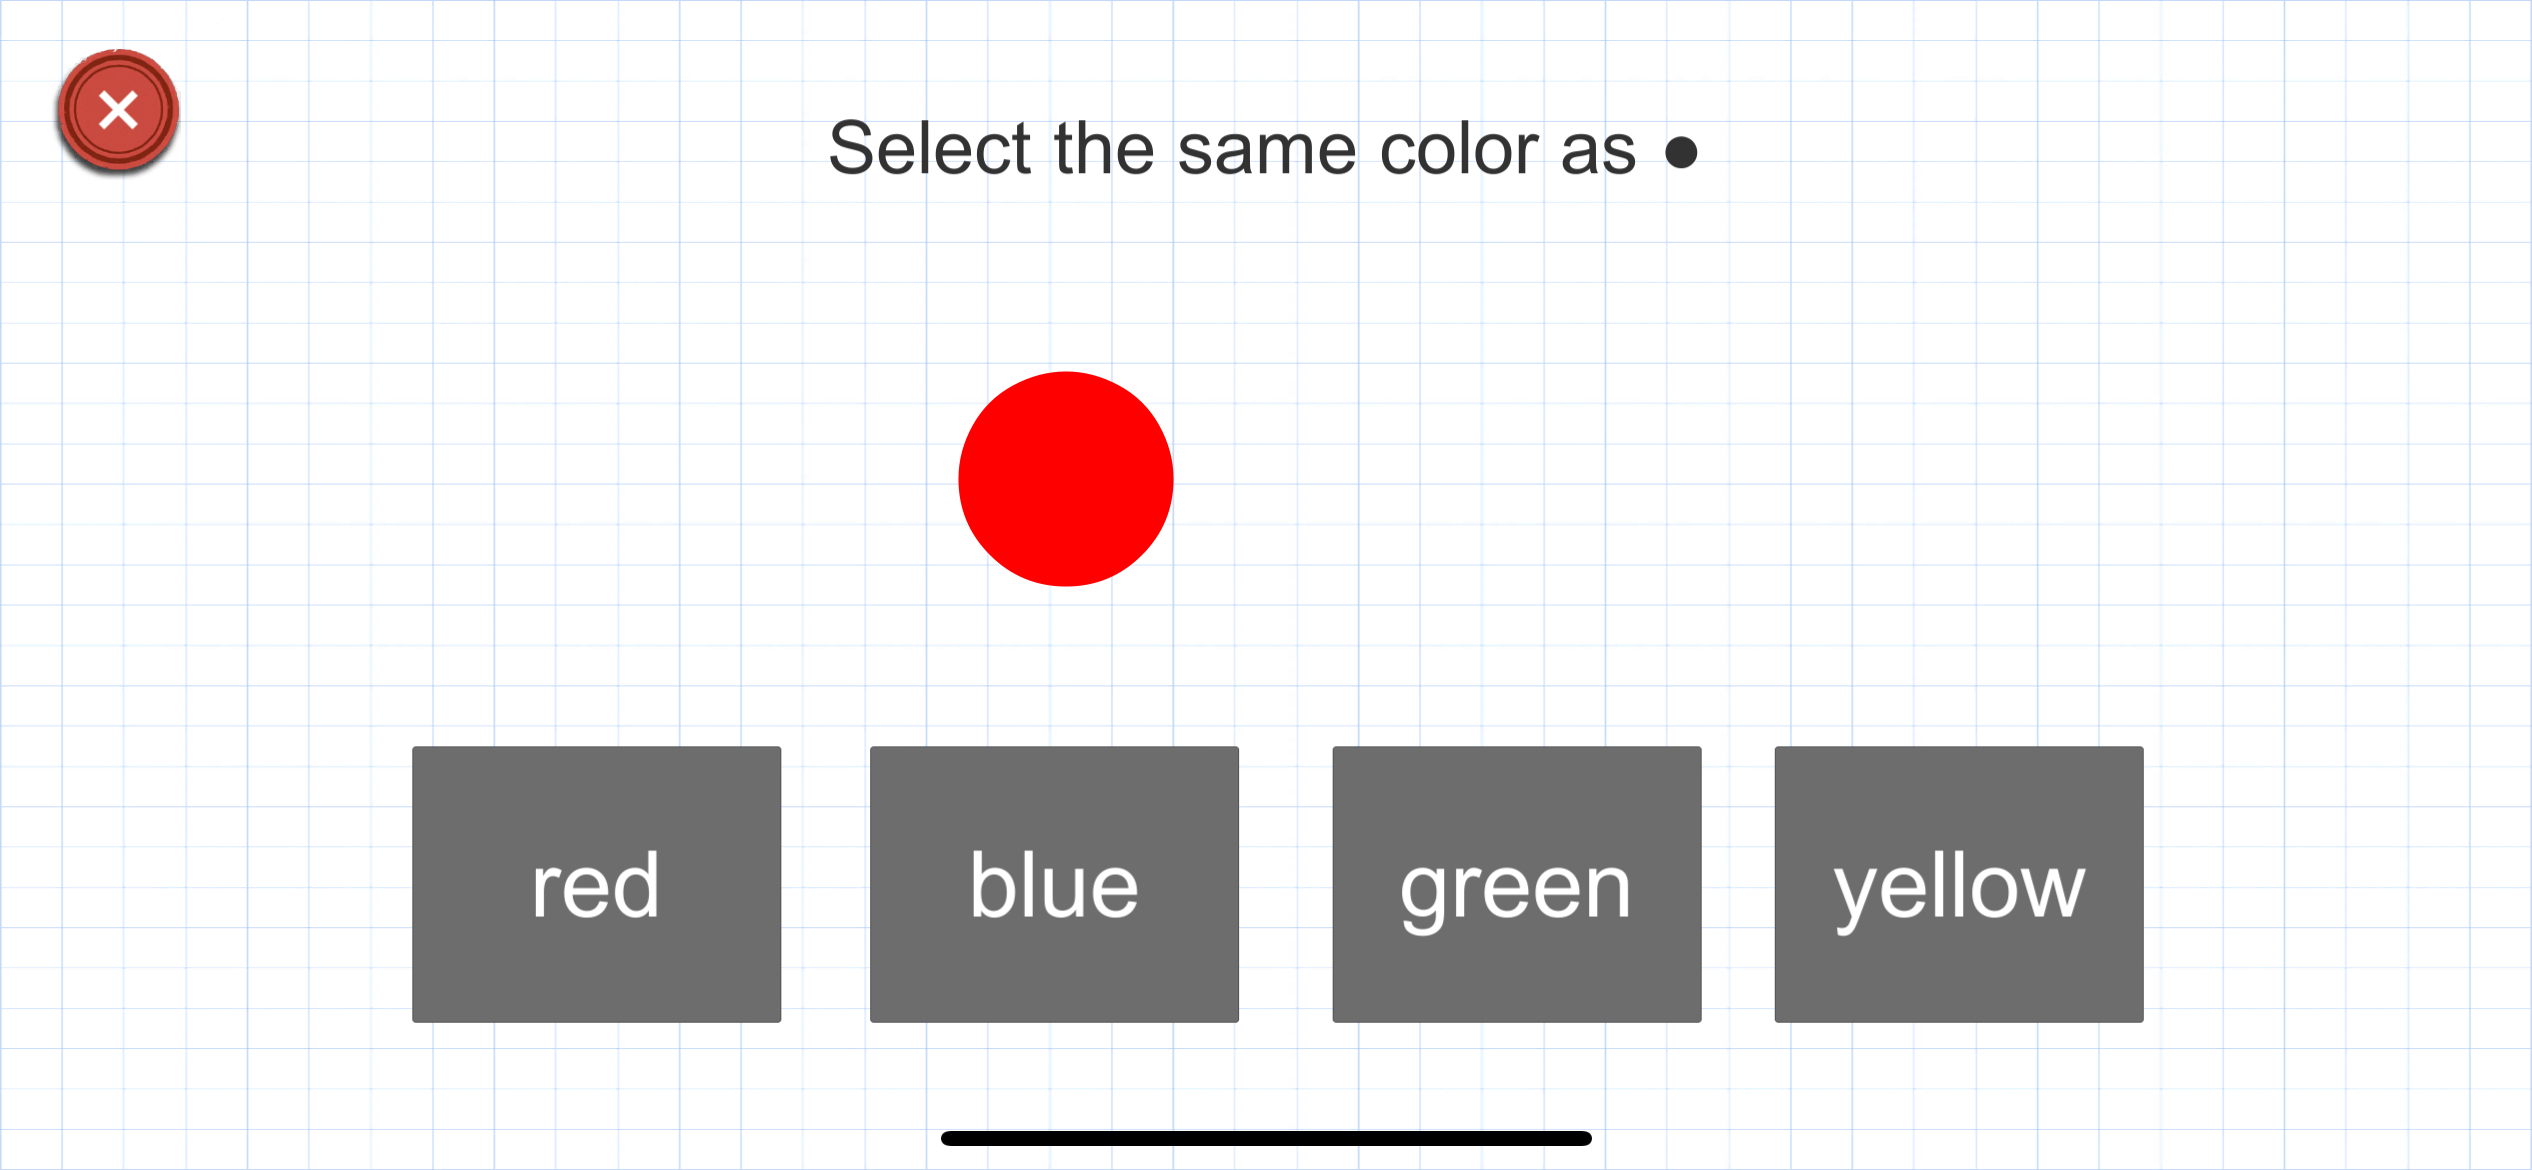Tap the red color sample circle
The image size is (2532, 1170).
tap(1065, 479)
